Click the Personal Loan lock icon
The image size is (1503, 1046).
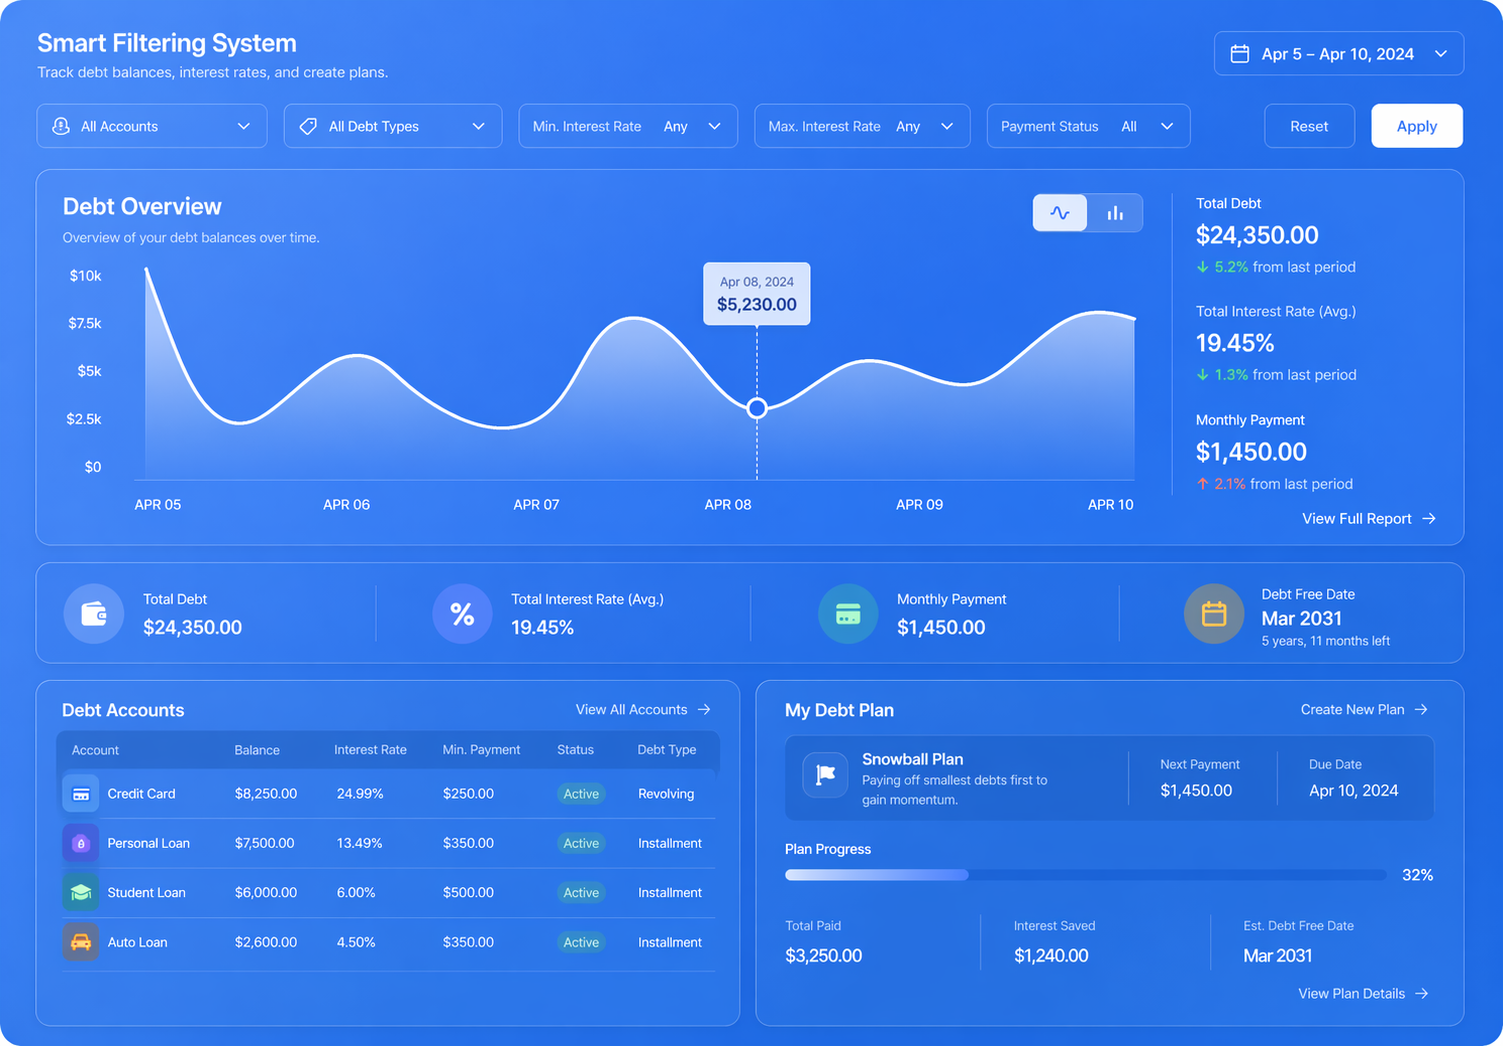click(x=81, y=843)
